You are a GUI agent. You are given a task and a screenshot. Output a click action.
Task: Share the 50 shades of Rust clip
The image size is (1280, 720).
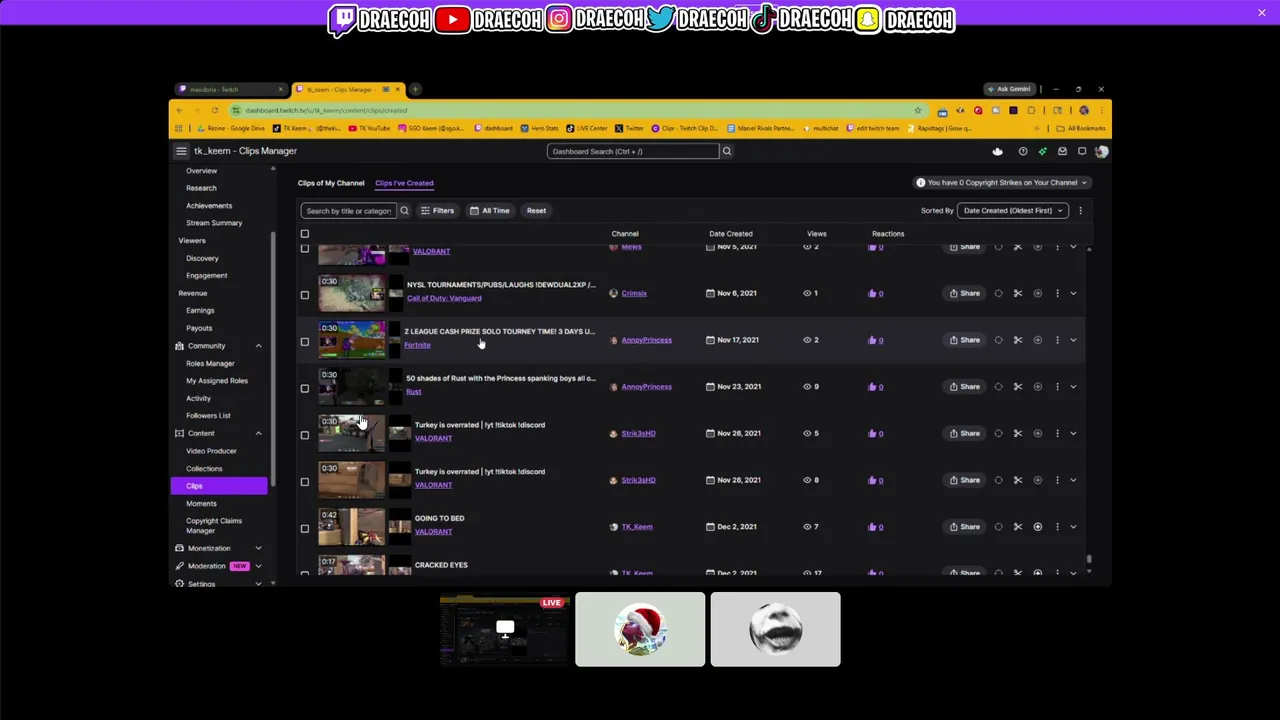[965, 387]
